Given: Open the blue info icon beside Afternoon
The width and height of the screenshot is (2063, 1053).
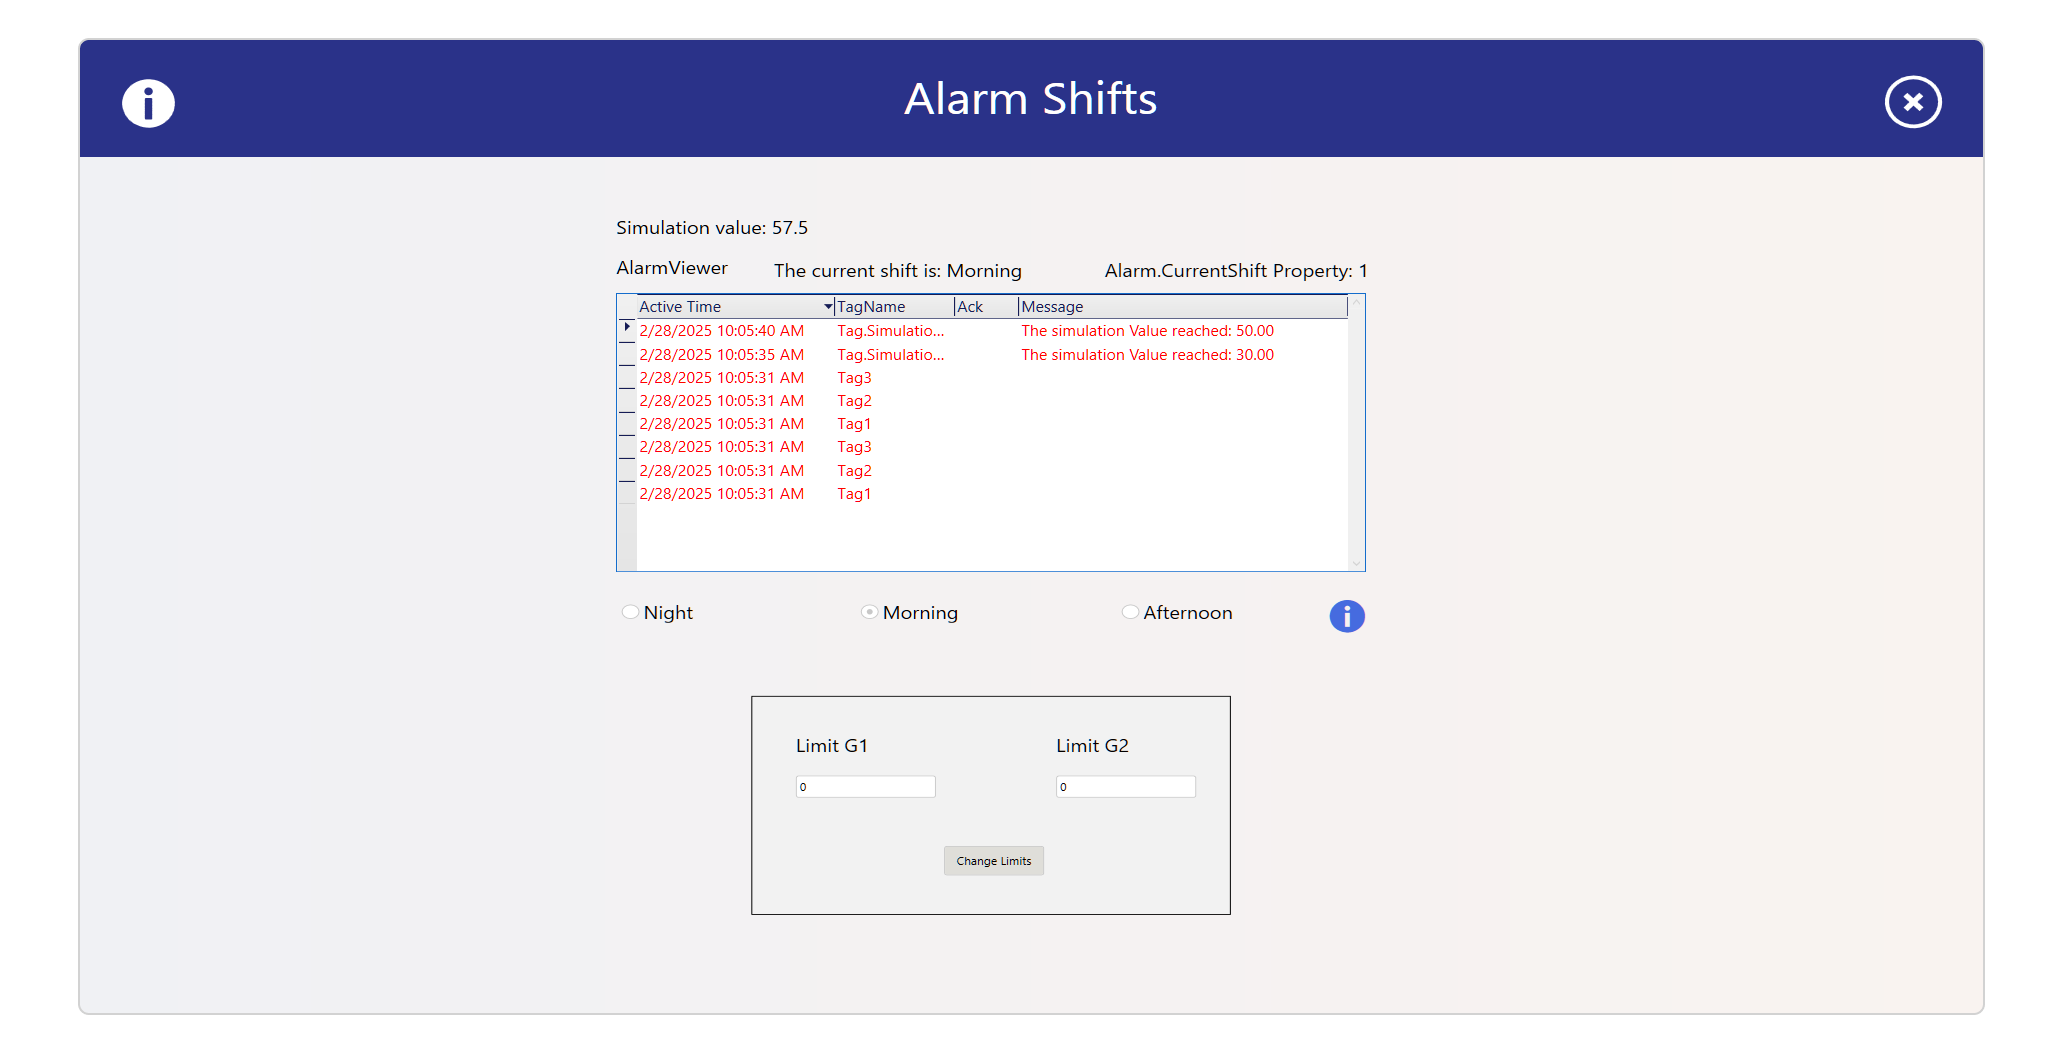Looking at the screenshot, I should pyautogui.click(x=1346, y=616).
